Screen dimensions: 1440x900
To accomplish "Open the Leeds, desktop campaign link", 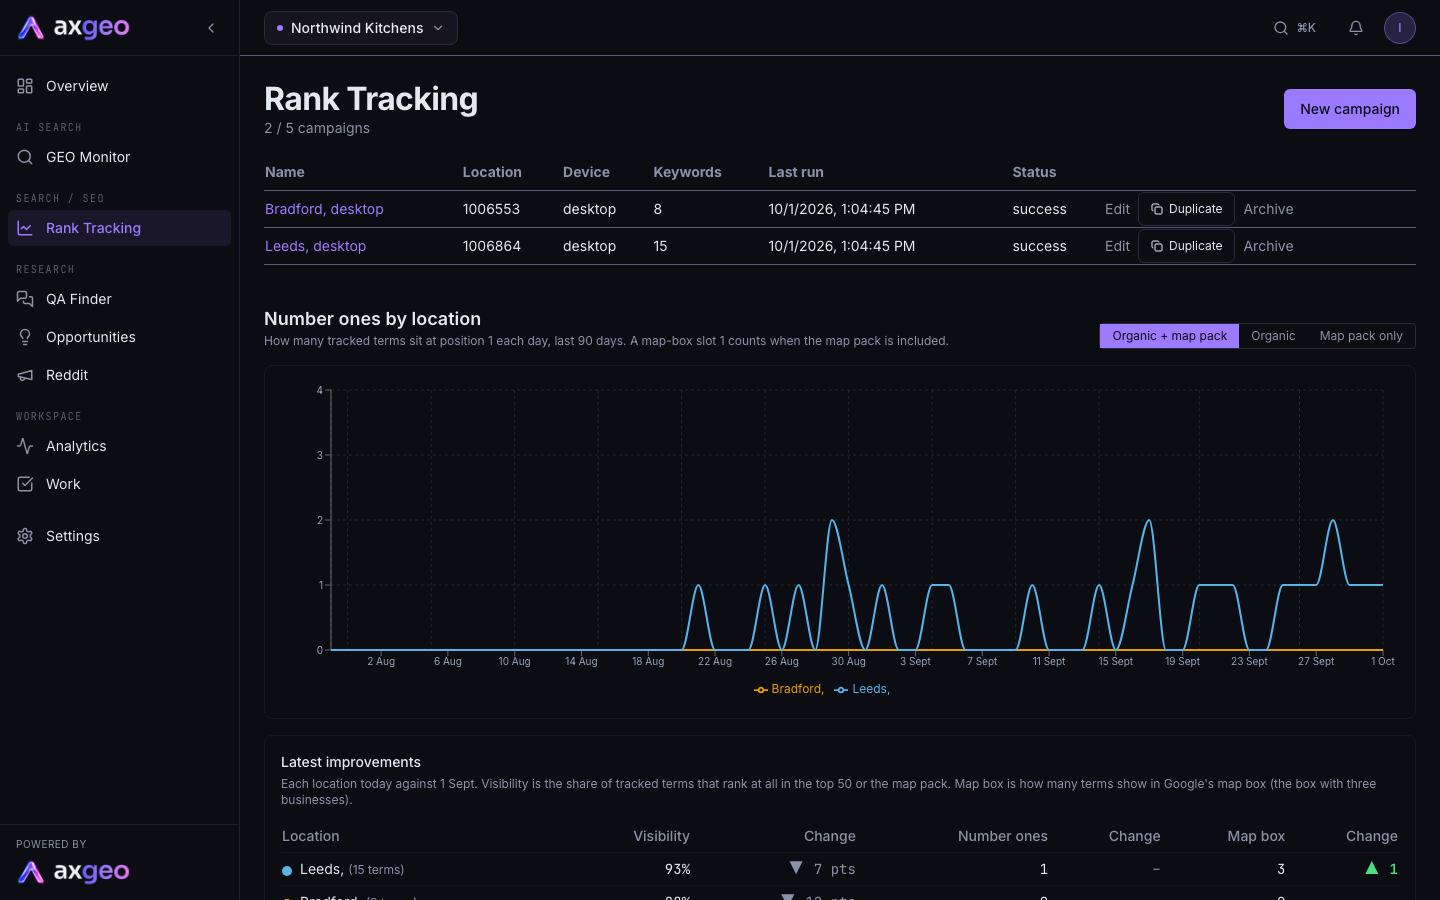I will click(x=315, y=246).
